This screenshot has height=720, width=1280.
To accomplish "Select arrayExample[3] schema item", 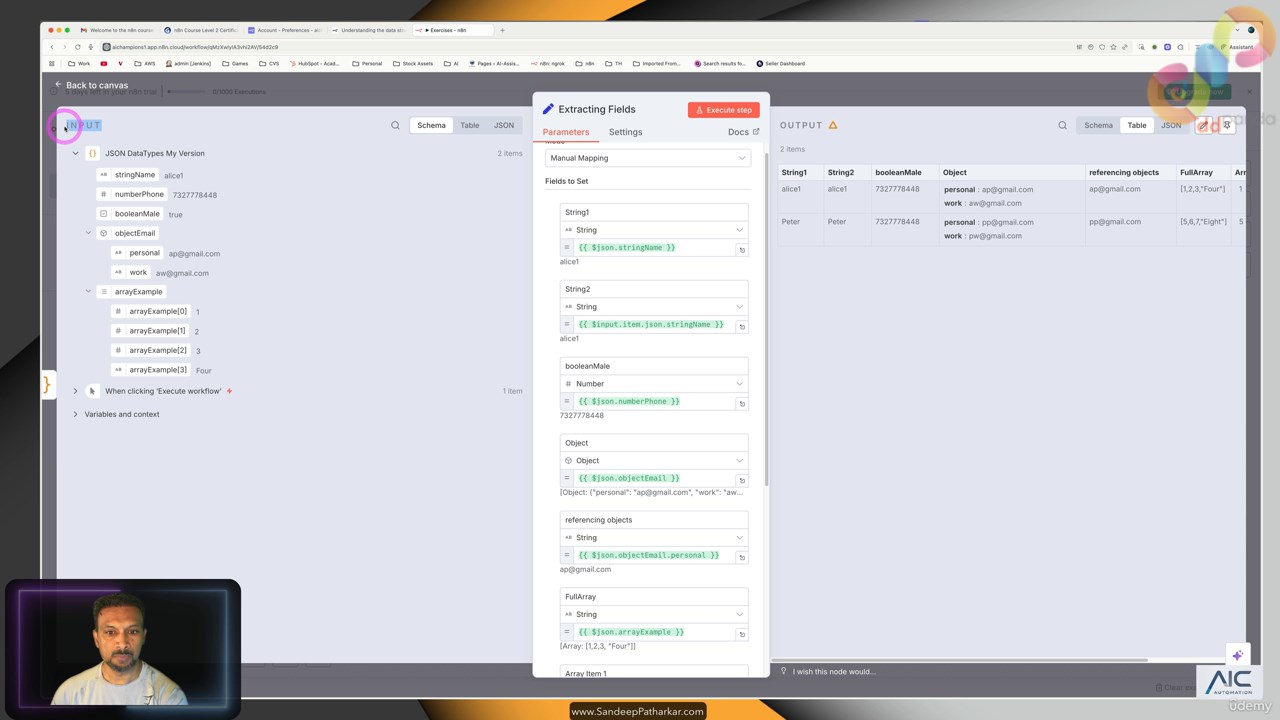I will coord(150,370).
